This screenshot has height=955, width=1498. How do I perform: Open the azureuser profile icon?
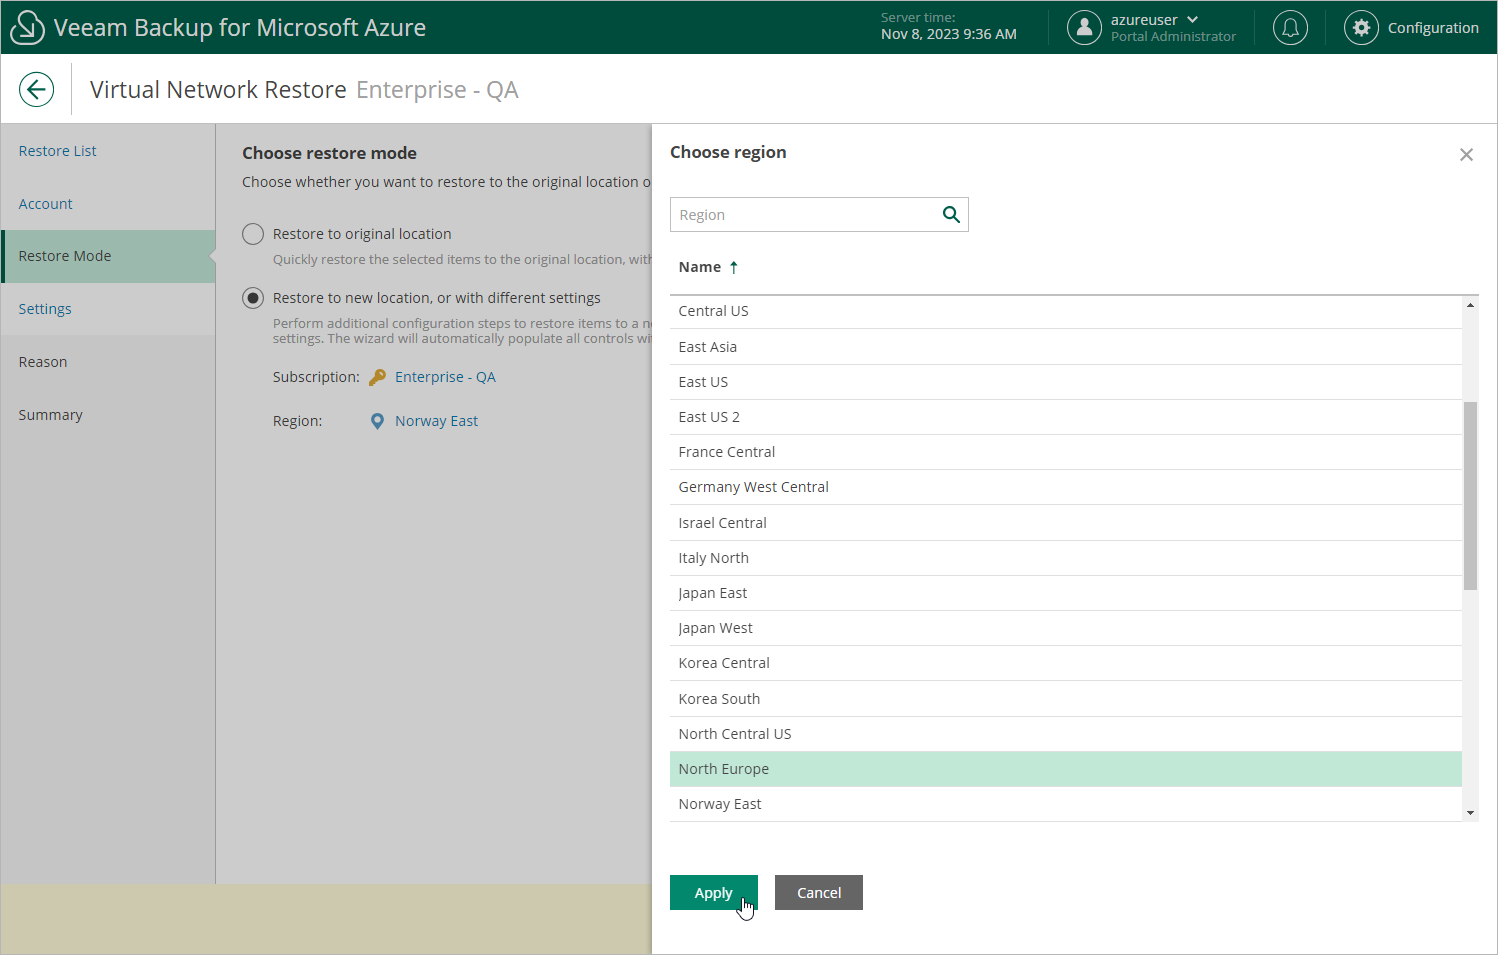[x=1084, y=28]
